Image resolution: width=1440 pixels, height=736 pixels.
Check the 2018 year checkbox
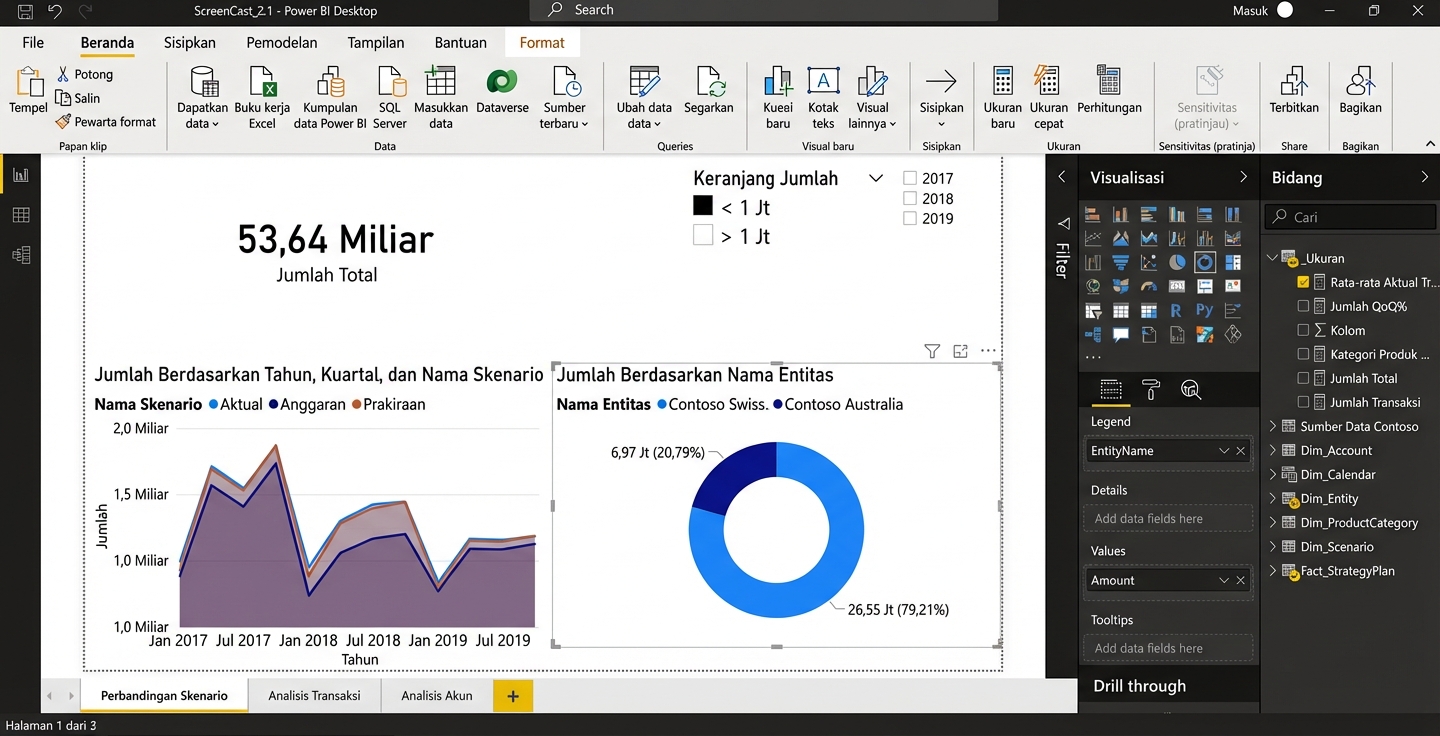pyautogui.click(x=910, y=199)
